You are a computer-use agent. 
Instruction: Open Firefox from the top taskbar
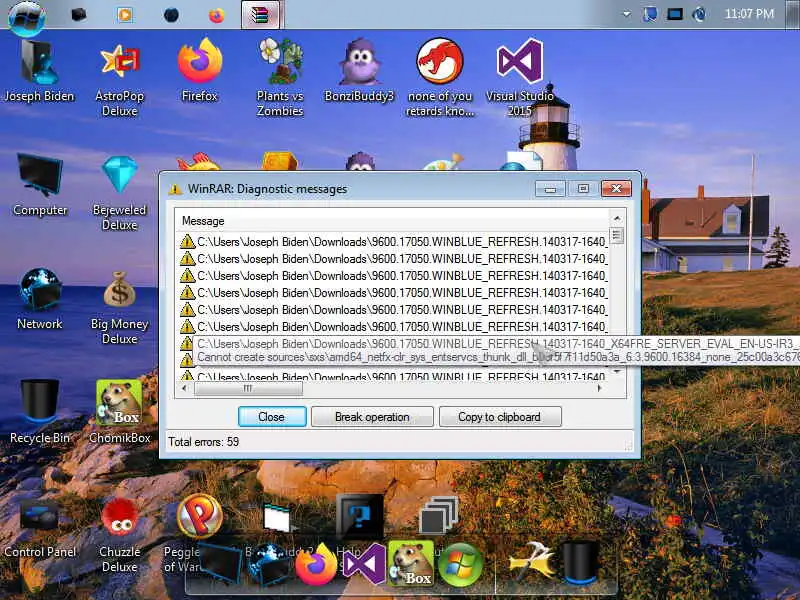pyautogui.click(x=216, y=15)
